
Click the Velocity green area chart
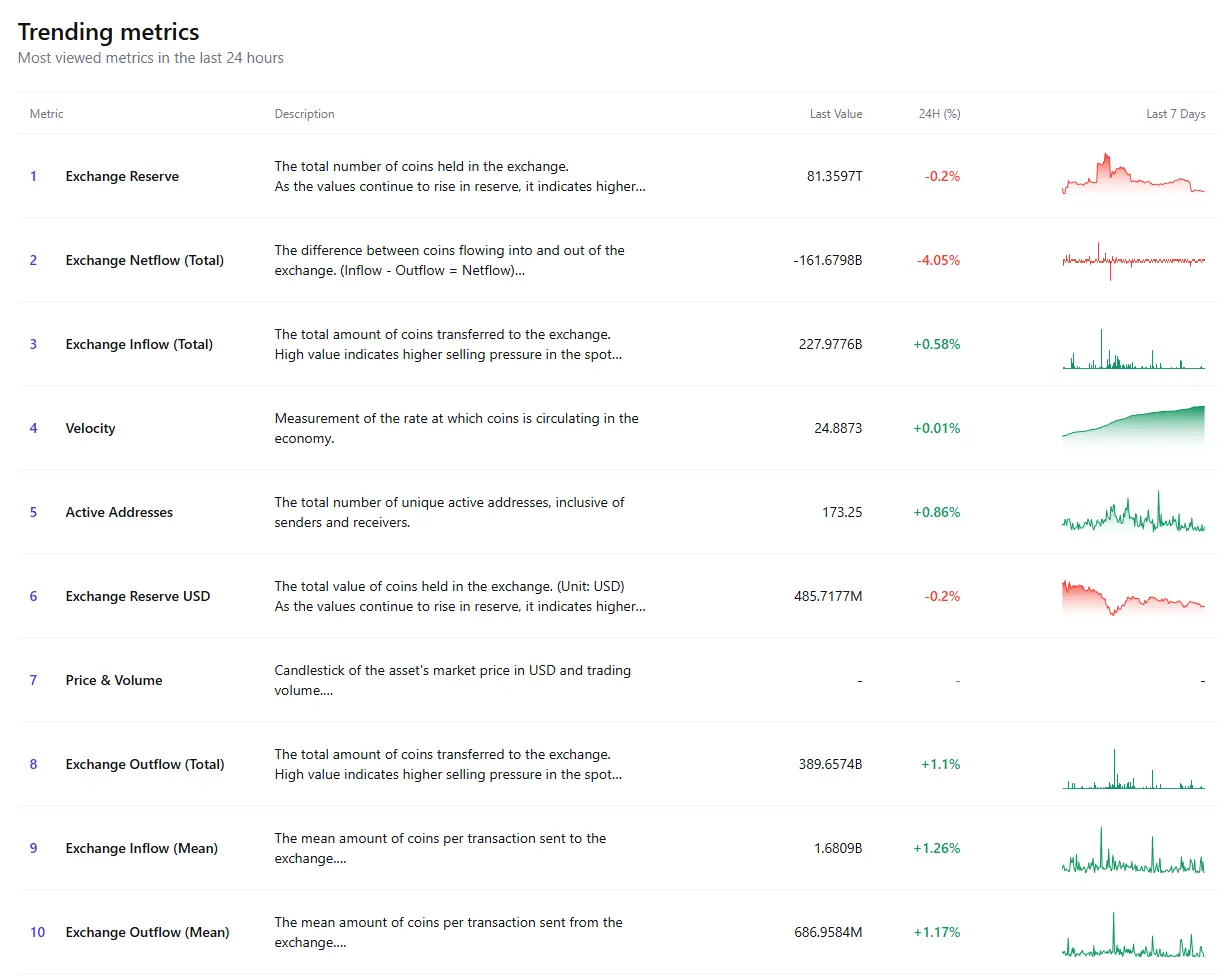pyautogui.click(x=1132, y=428)
